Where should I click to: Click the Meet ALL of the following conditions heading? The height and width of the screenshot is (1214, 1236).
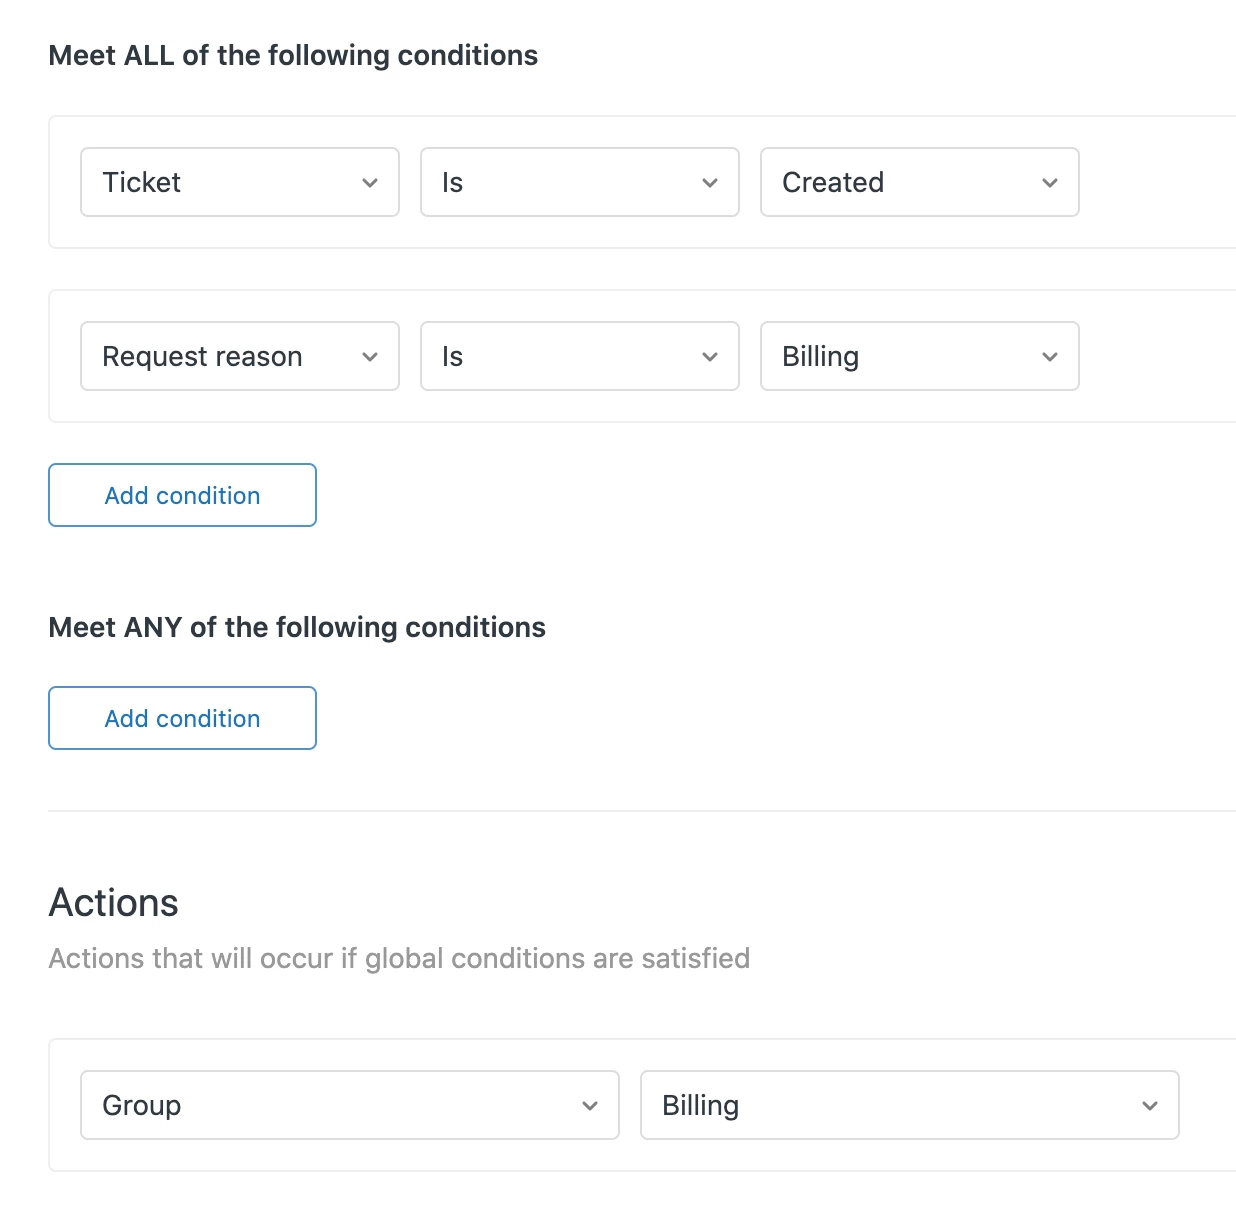click(293, 55)
